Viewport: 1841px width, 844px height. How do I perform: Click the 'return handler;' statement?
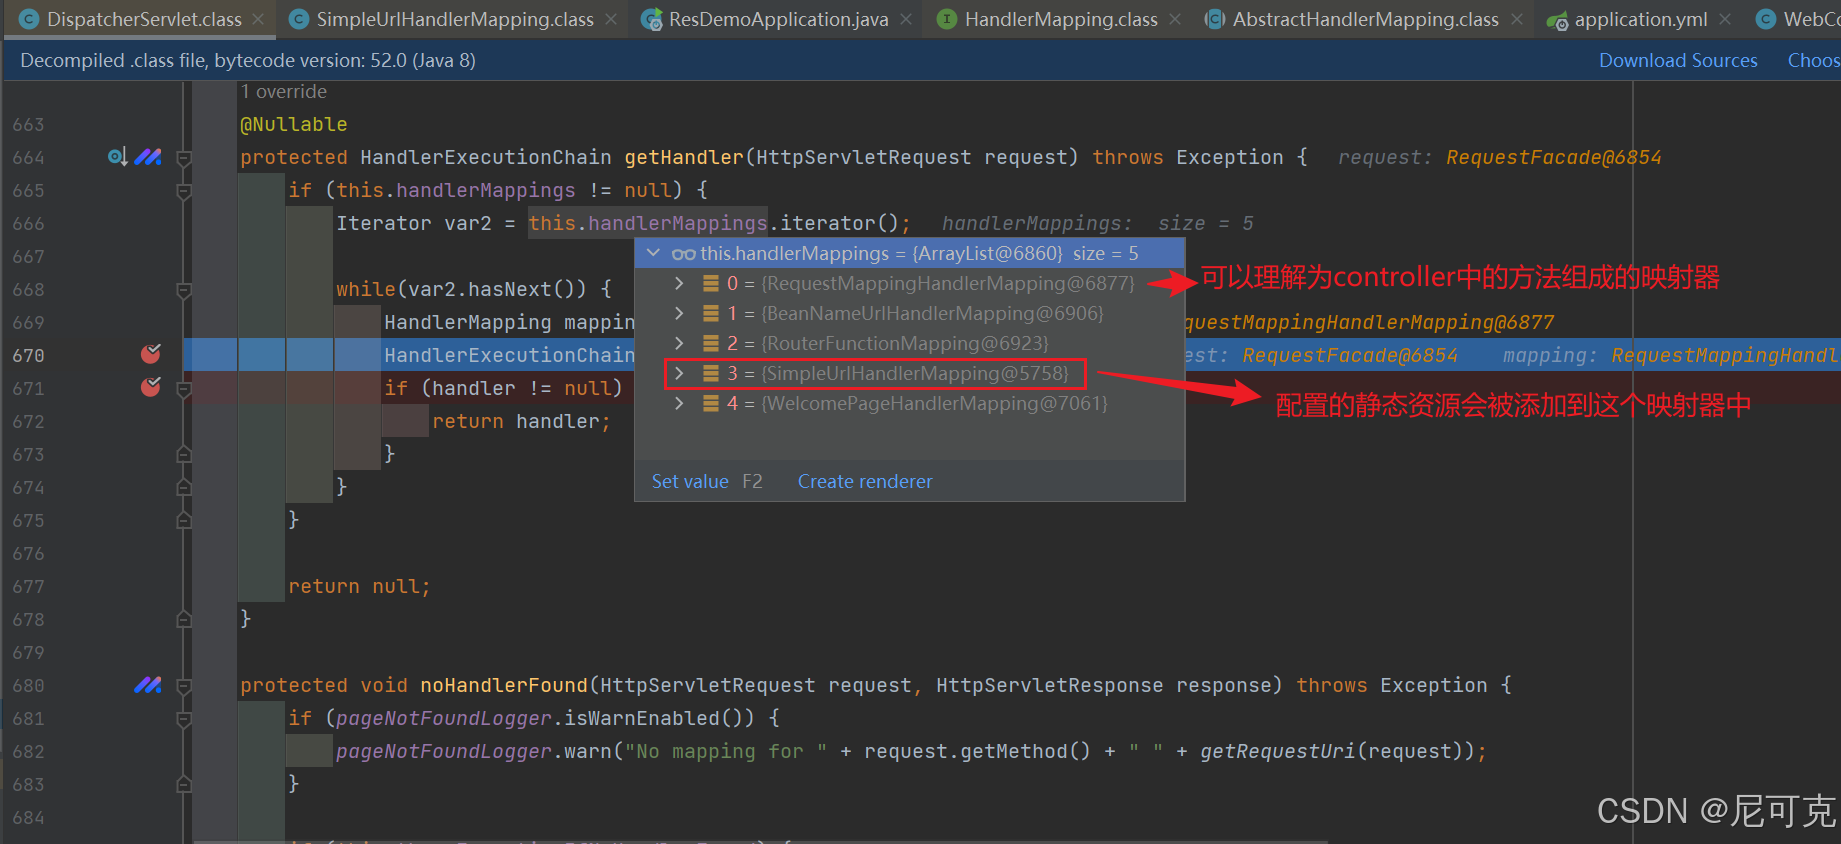coord(521,421)
